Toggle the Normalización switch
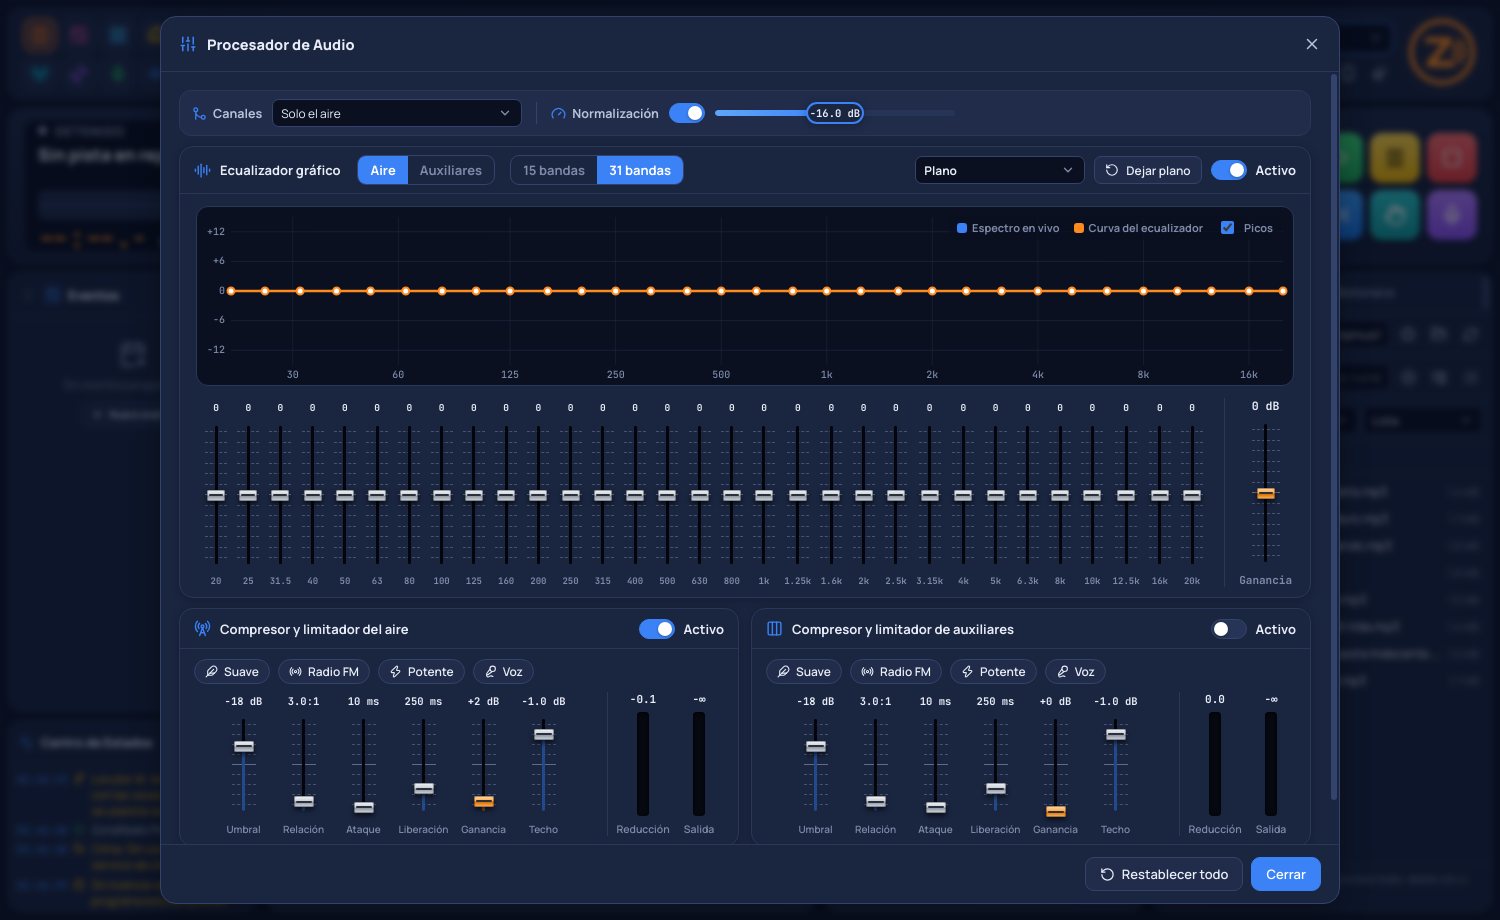Viewport: 1500px width, 920px height. pos(687,113)
